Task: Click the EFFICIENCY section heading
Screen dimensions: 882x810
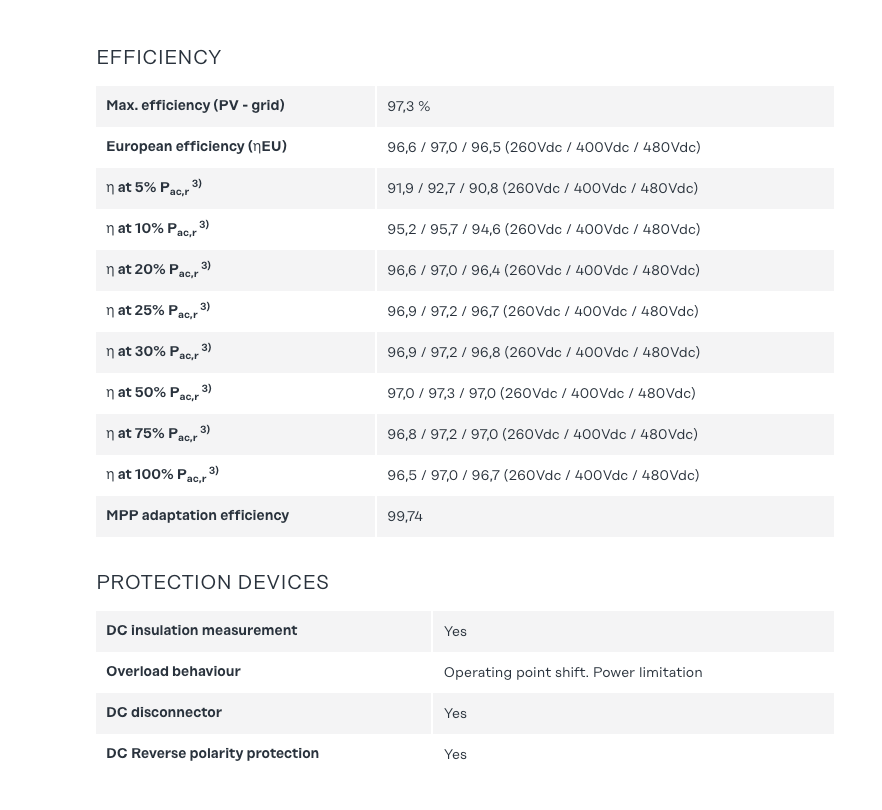Action: point(159,58)
